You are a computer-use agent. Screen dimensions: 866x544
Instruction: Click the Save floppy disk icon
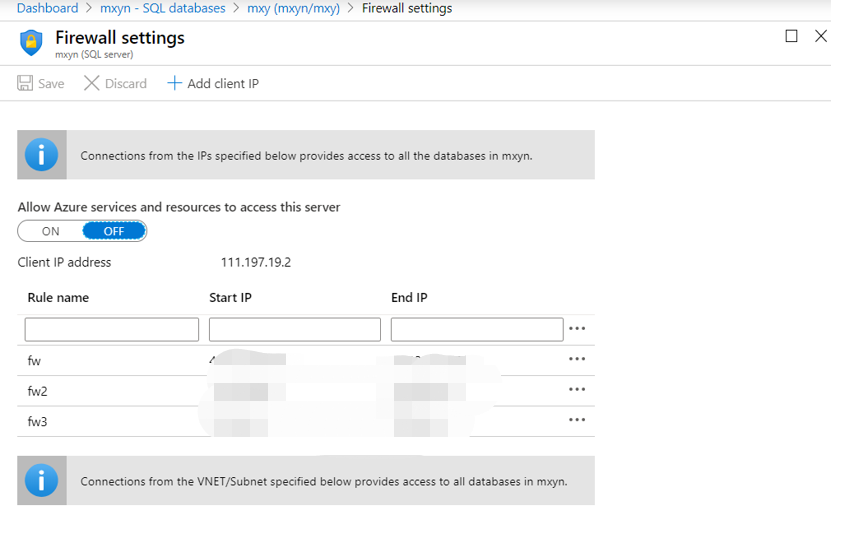click(x=25, y=83)
